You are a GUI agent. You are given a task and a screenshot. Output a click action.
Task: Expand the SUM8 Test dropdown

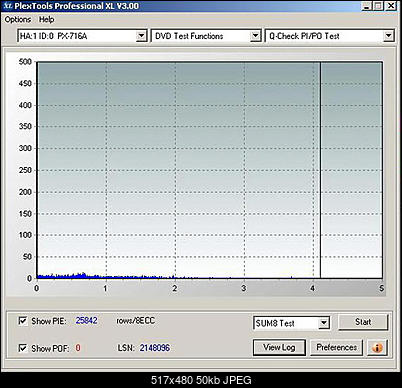point(324,323)
